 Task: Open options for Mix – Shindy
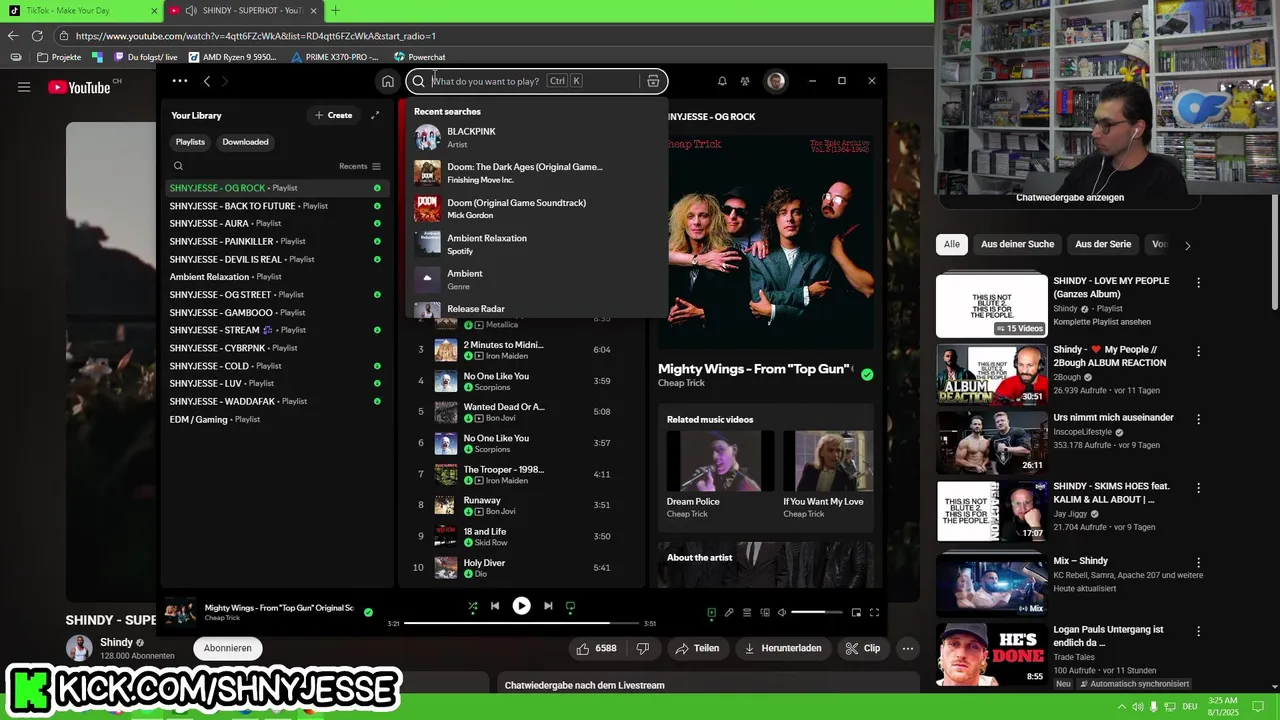(1198, 563)
